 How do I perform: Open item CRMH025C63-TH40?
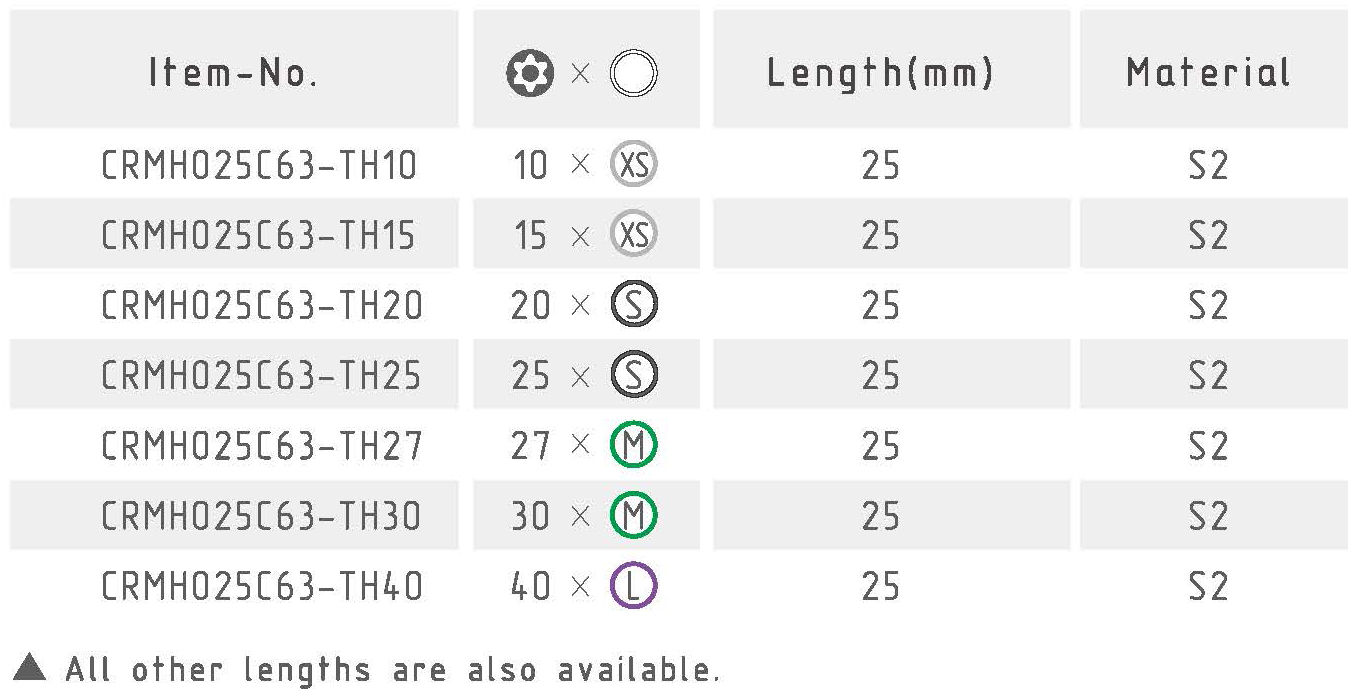(x=261, y=586)
